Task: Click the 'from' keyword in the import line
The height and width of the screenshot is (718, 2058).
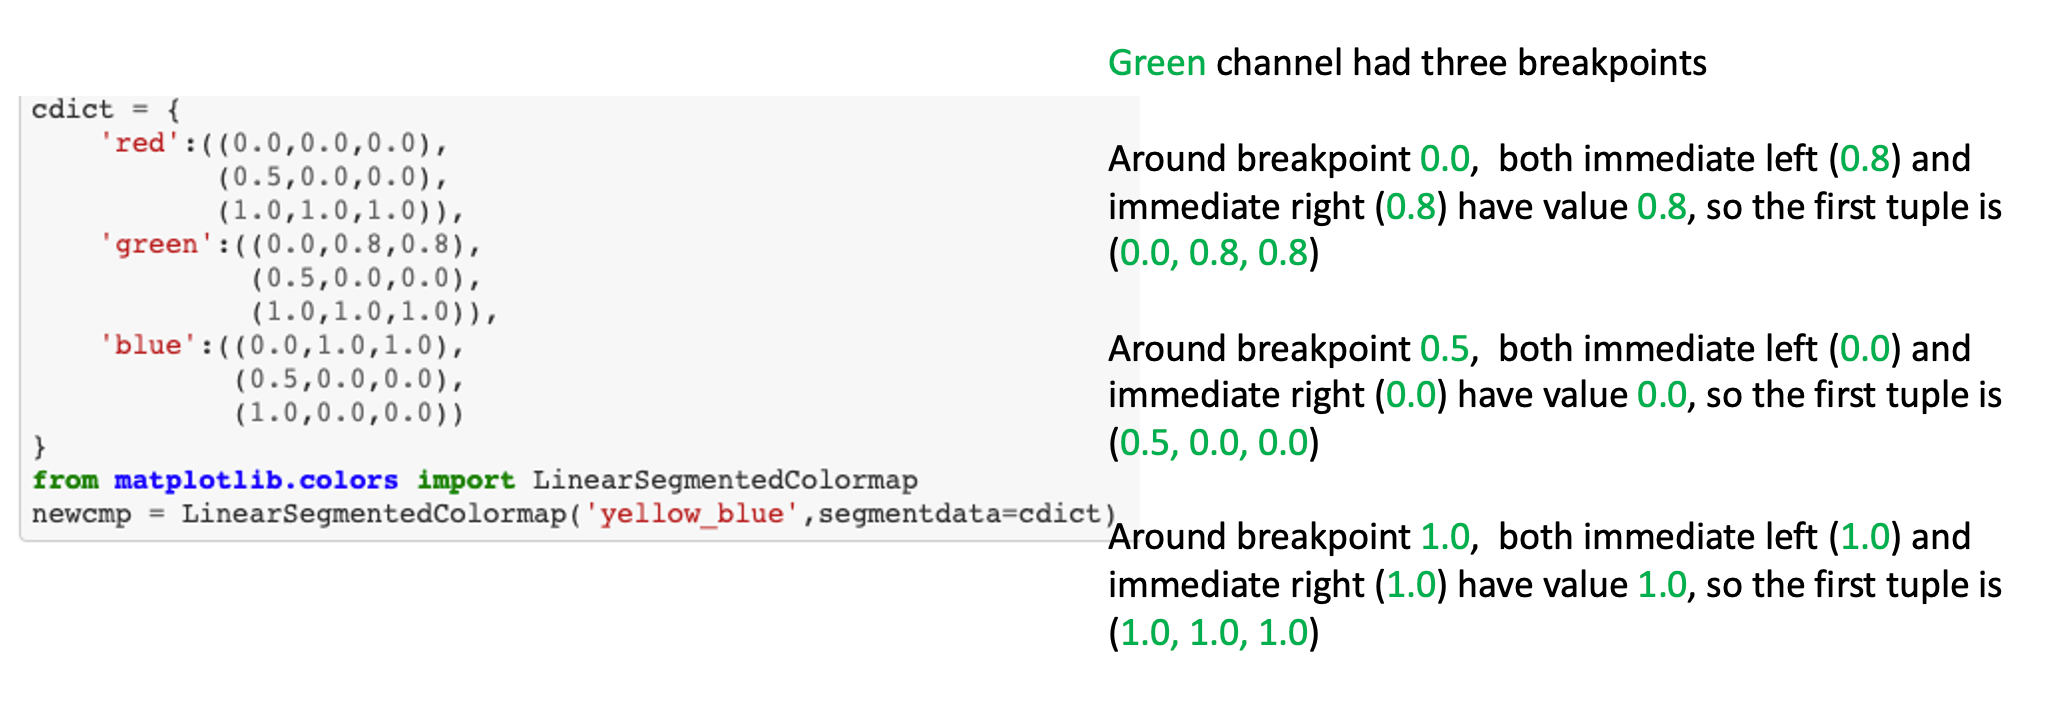Action: point(65,480)
